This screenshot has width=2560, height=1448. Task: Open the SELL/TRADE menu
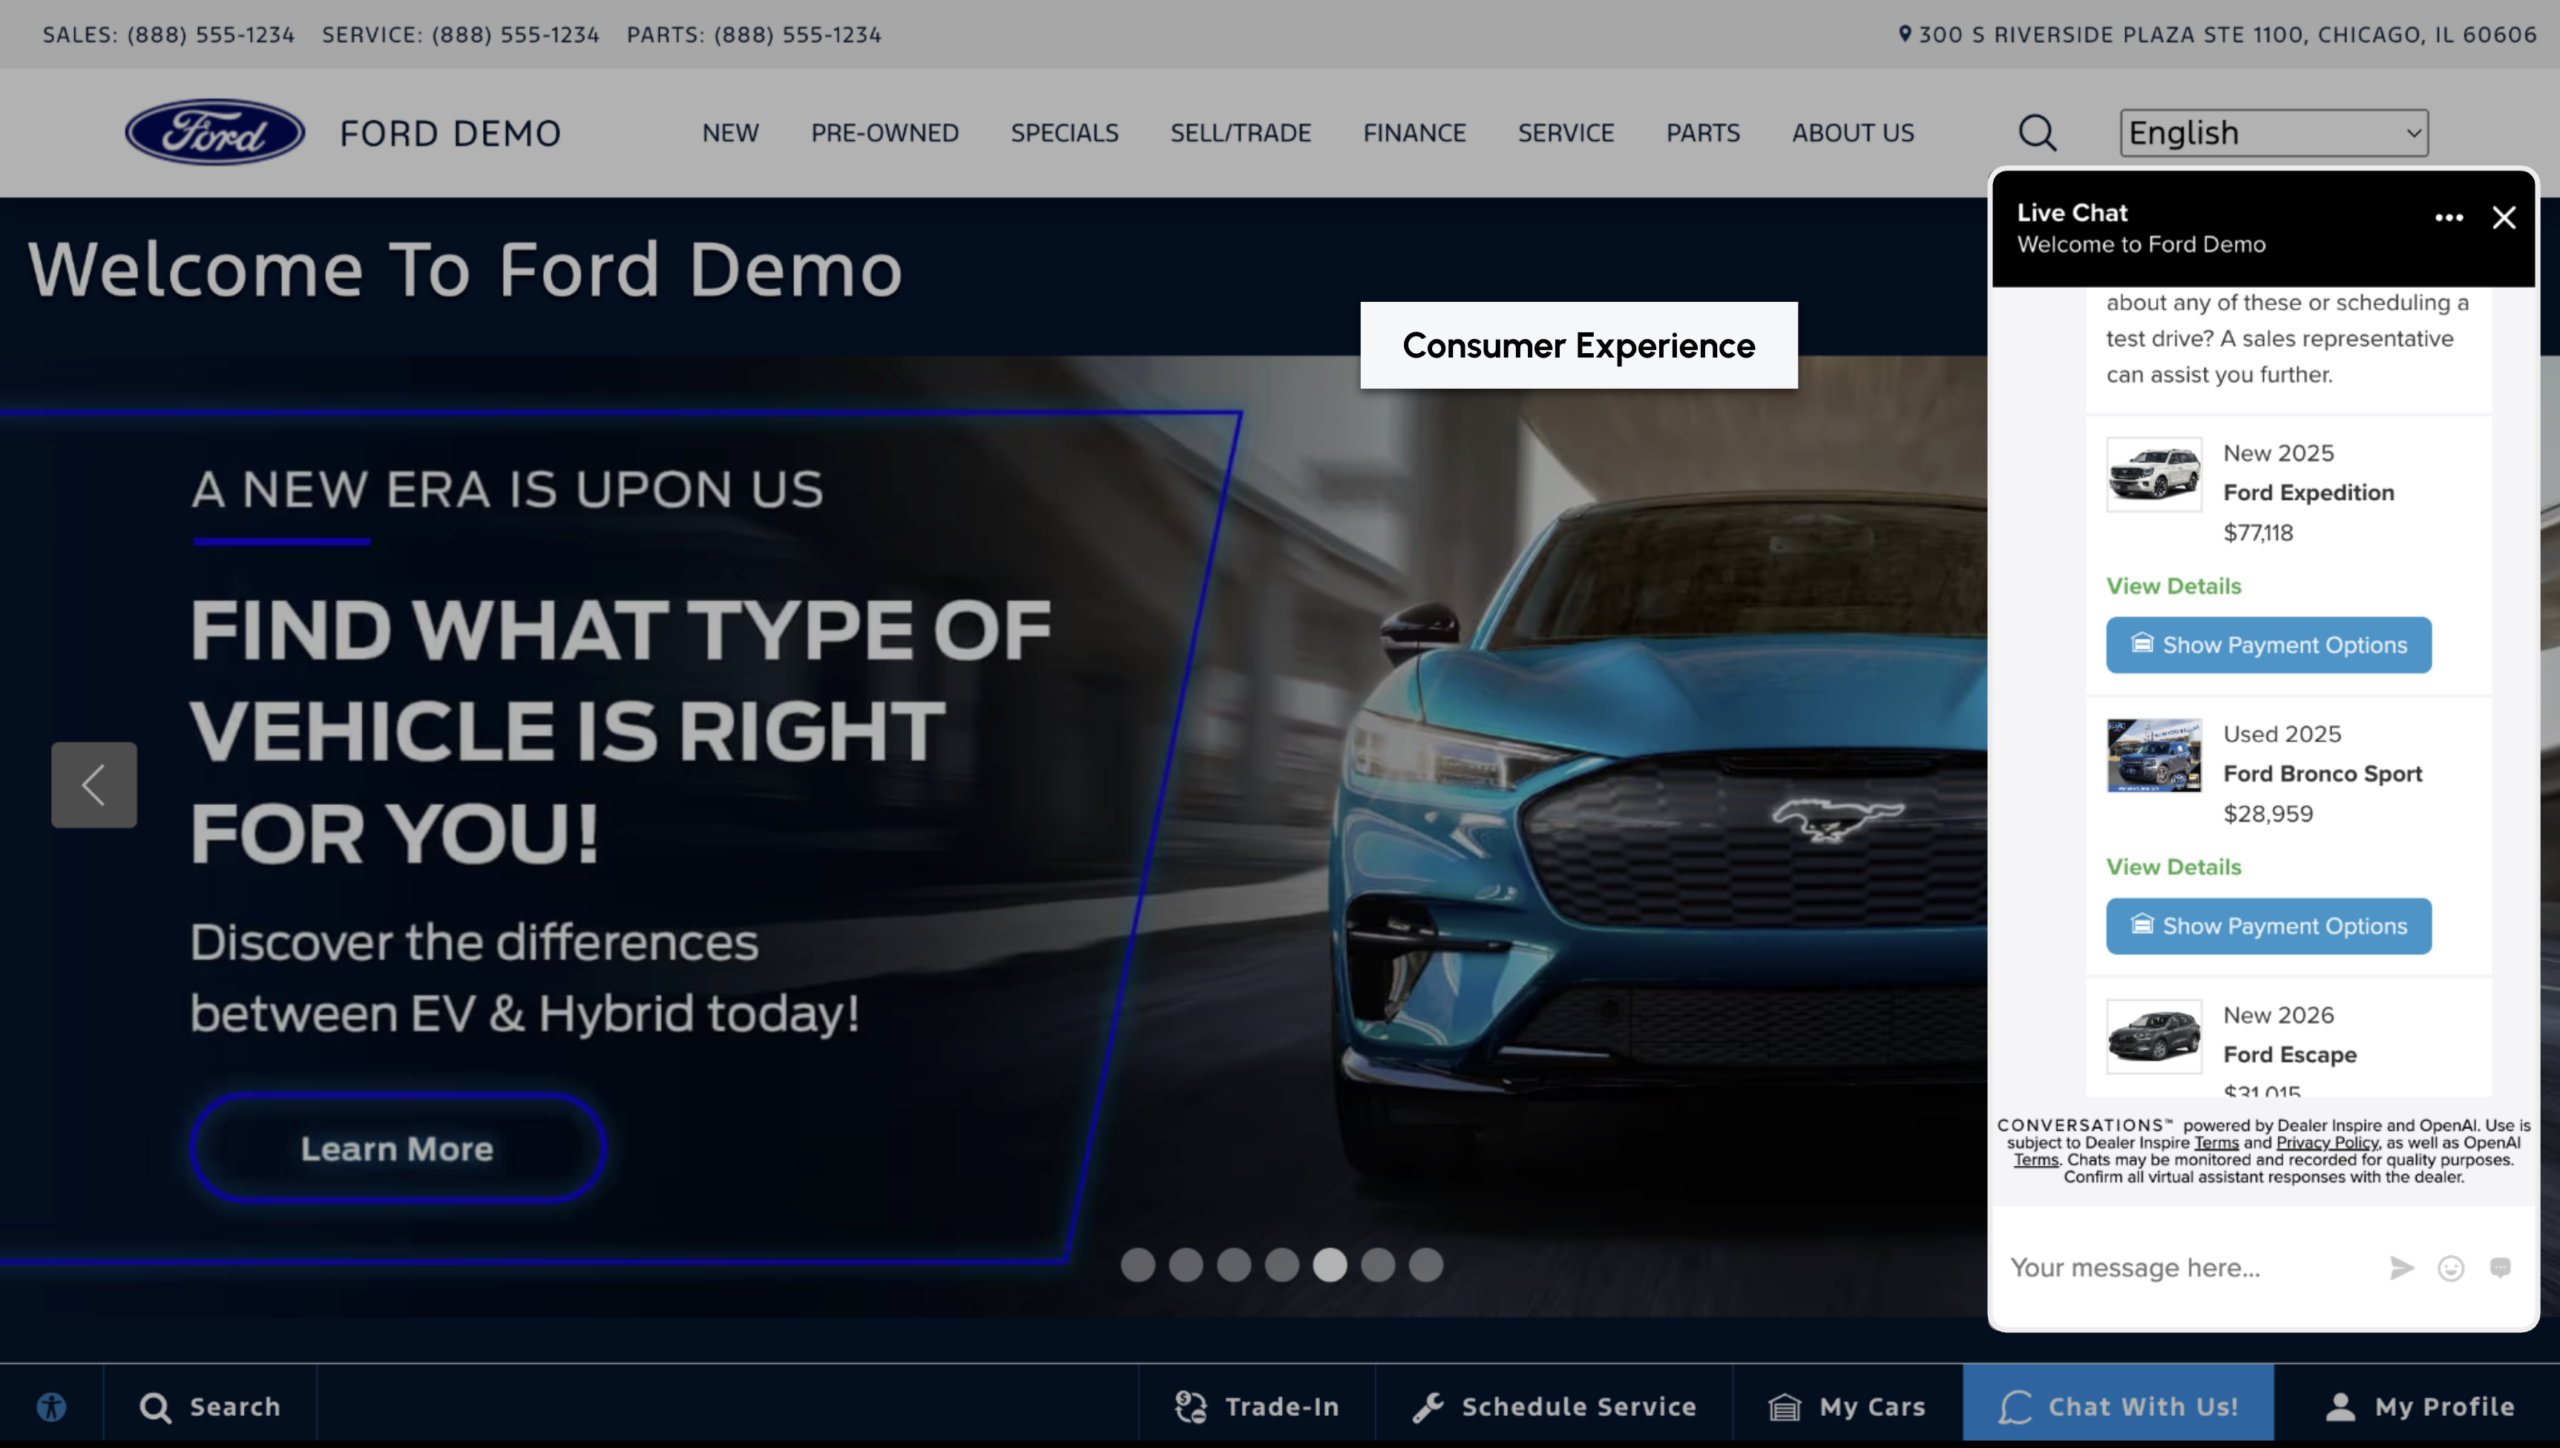(1241, 133)
